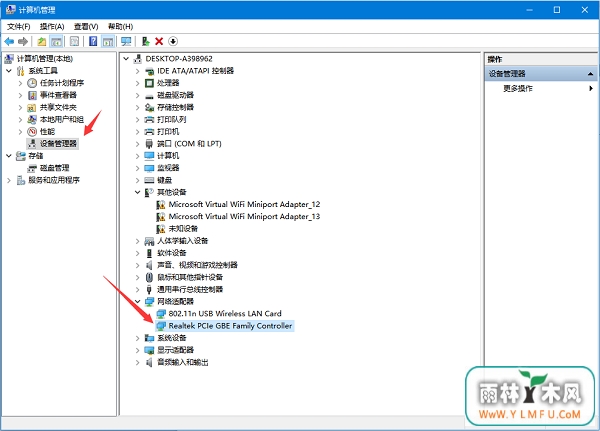The height and width of the screenshot is (431, 600).
Task: Select Microsoft Virtual WiFi Miniport Adapter_13
Action: coord(244,217)
